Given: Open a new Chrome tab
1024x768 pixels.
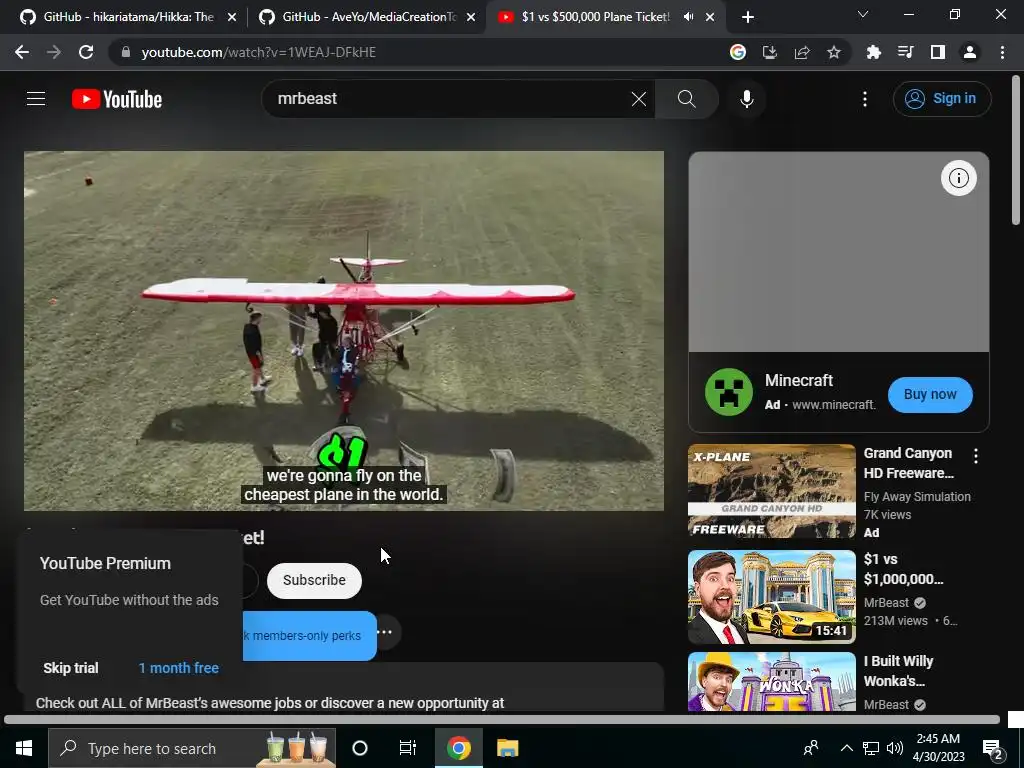Looking at the screenshot, I should point(748,18).
